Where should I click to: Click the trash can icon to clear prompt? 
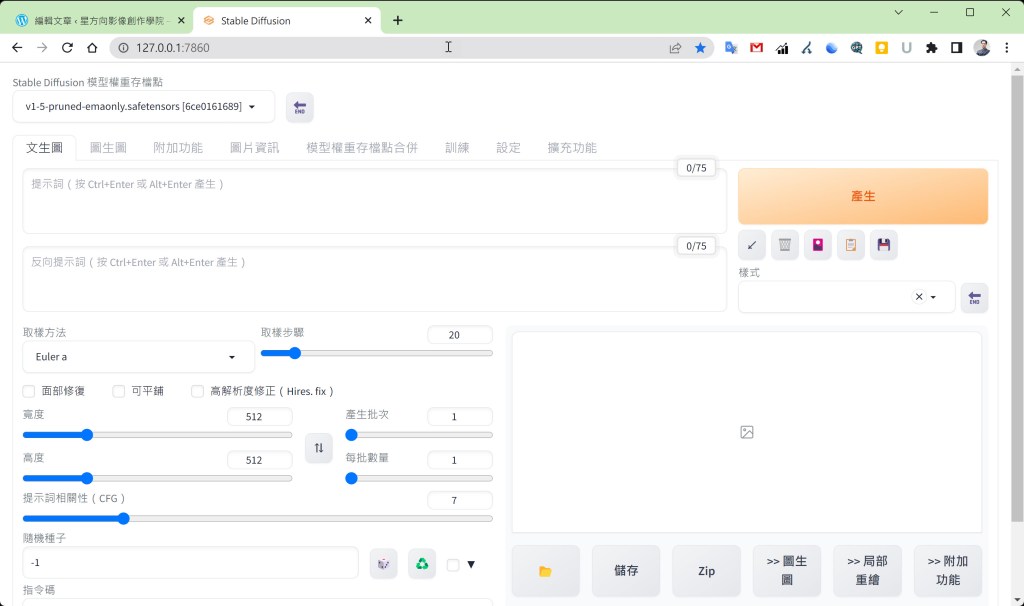click(785, 245)
